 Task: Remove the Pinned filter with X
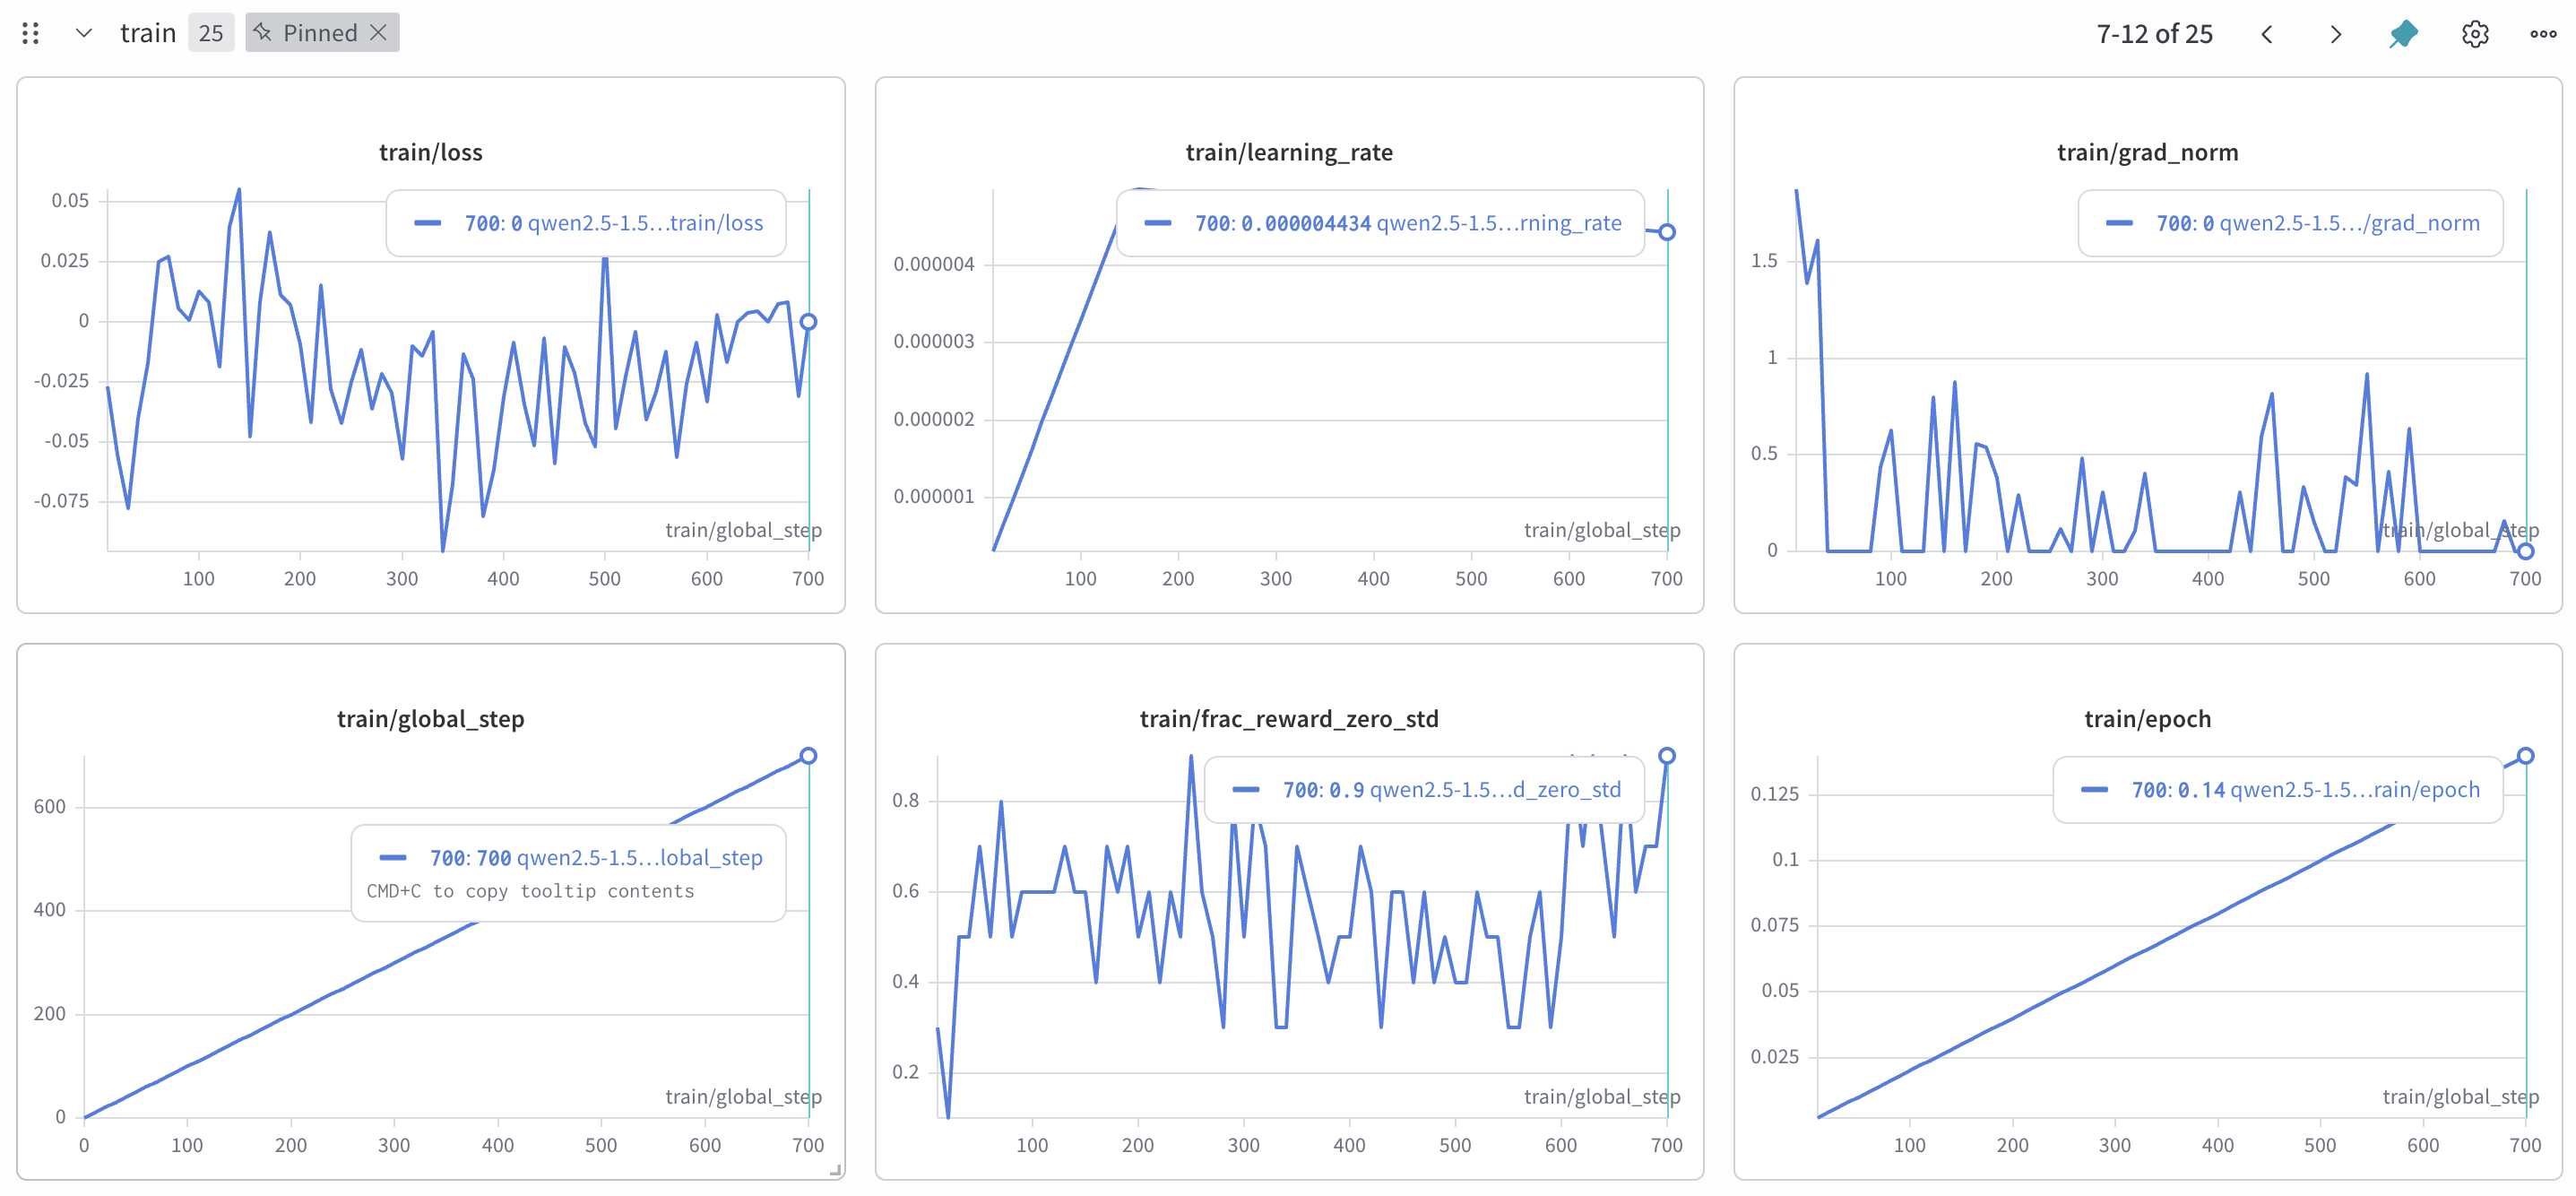(379, 33)
